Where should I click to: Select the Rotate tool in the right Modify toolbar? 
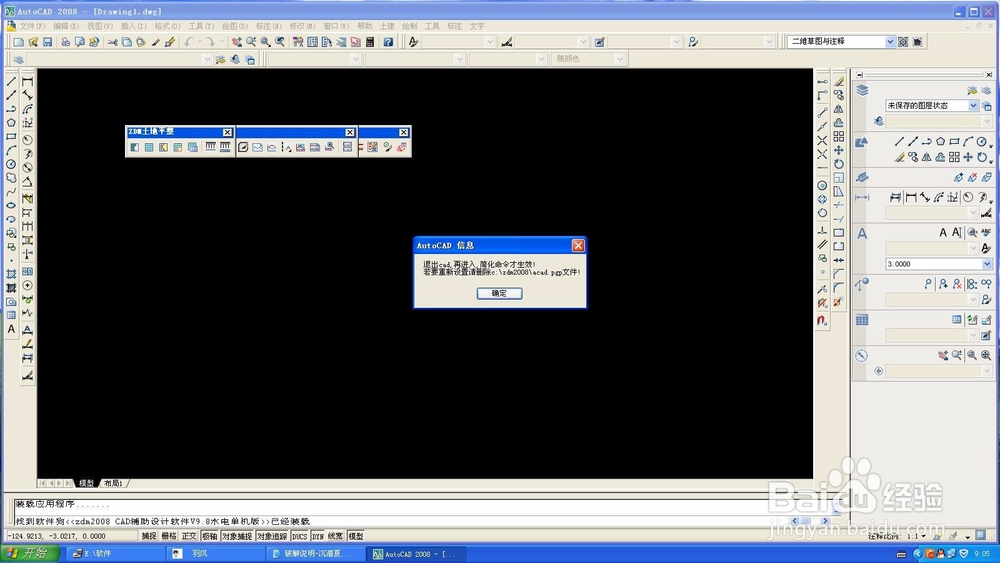tap(839, 164)
